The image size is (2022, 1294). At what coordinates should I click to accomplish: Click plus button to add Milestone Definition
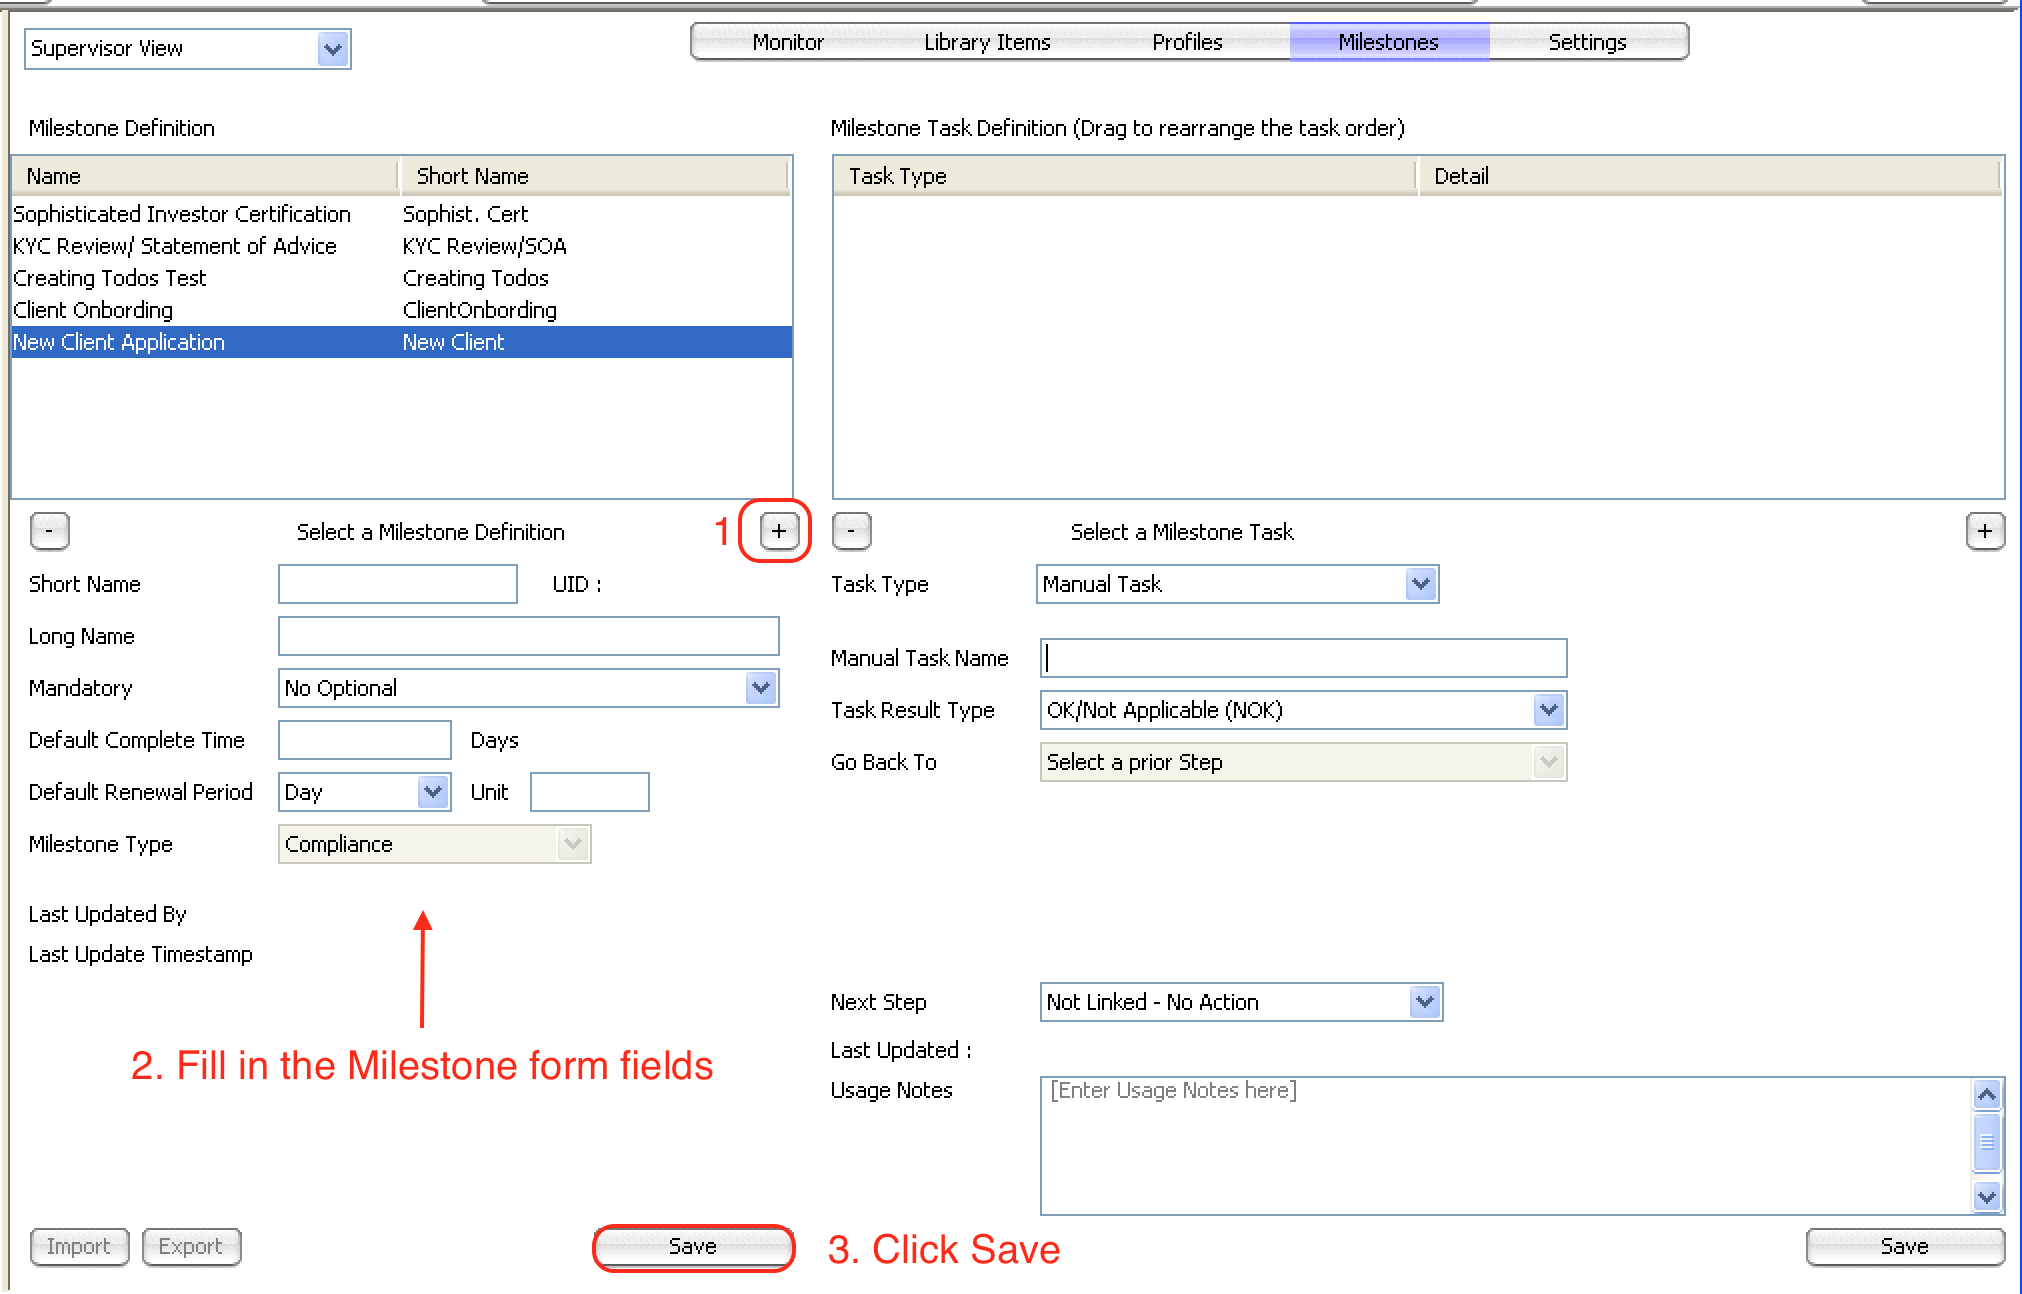(779, 531)
